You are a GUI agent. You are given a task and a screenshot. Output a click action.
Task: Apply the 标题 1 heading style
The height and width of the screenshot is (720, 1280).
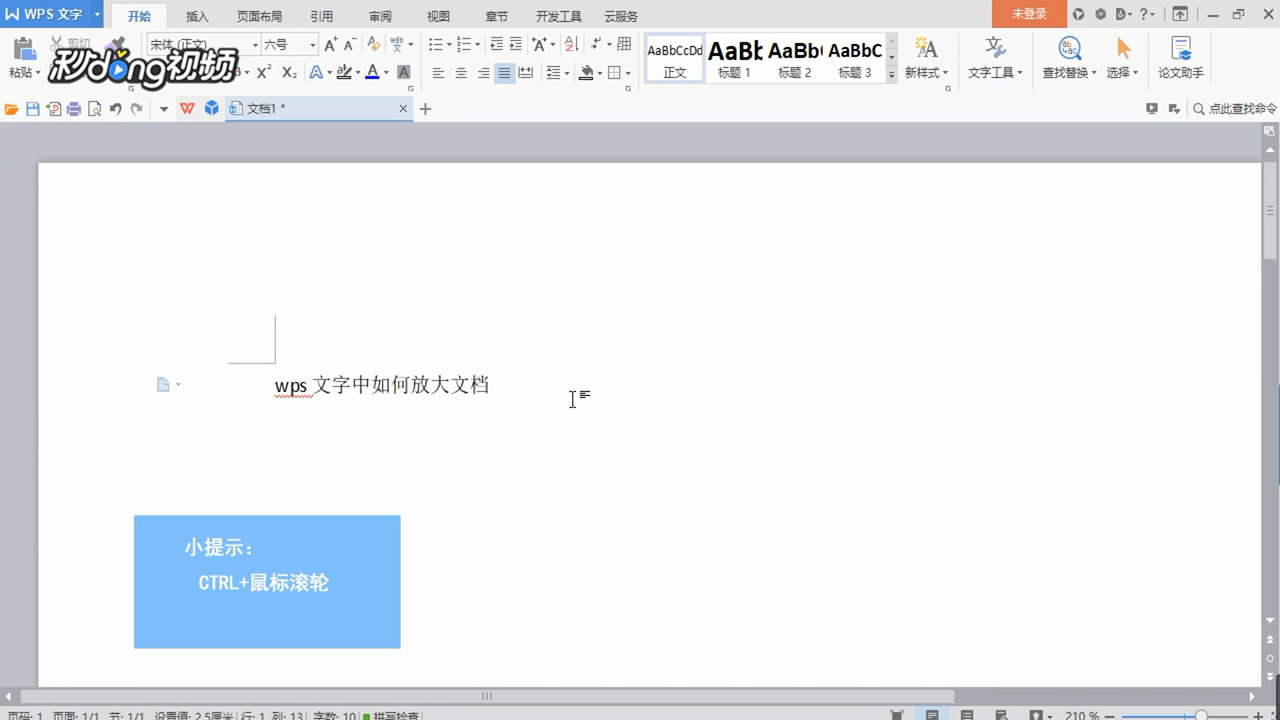click(735, 58)
